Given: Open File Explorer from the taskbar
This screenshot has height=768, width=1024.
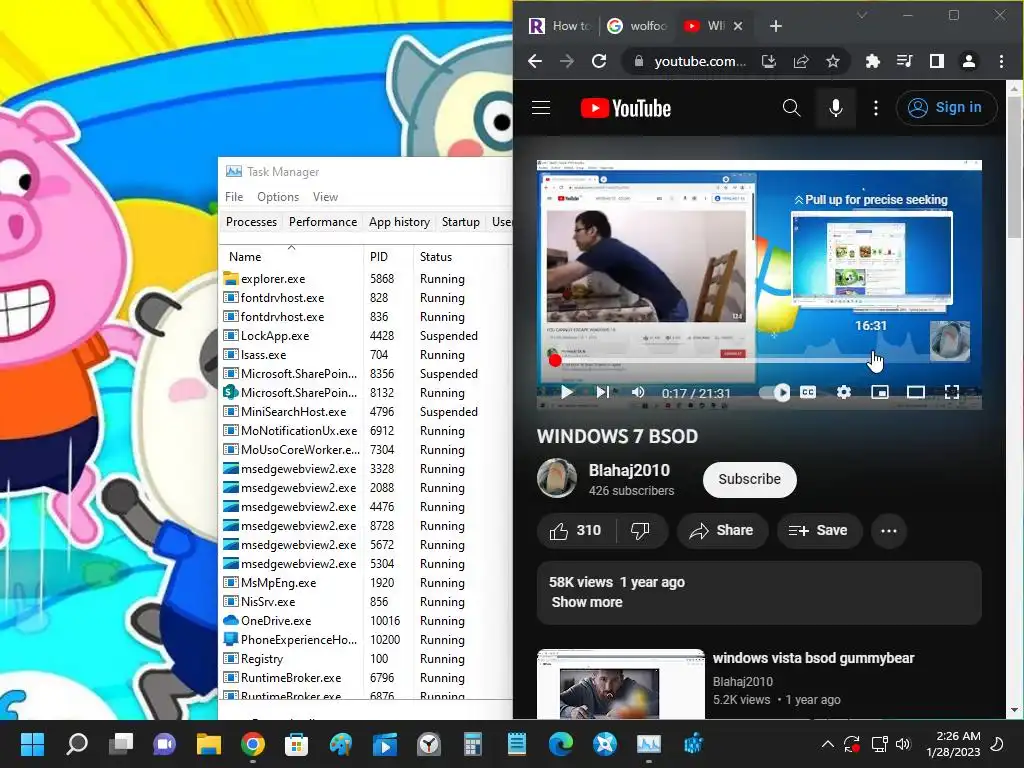Looking at the screenshot, I should [x=209, y=744].
